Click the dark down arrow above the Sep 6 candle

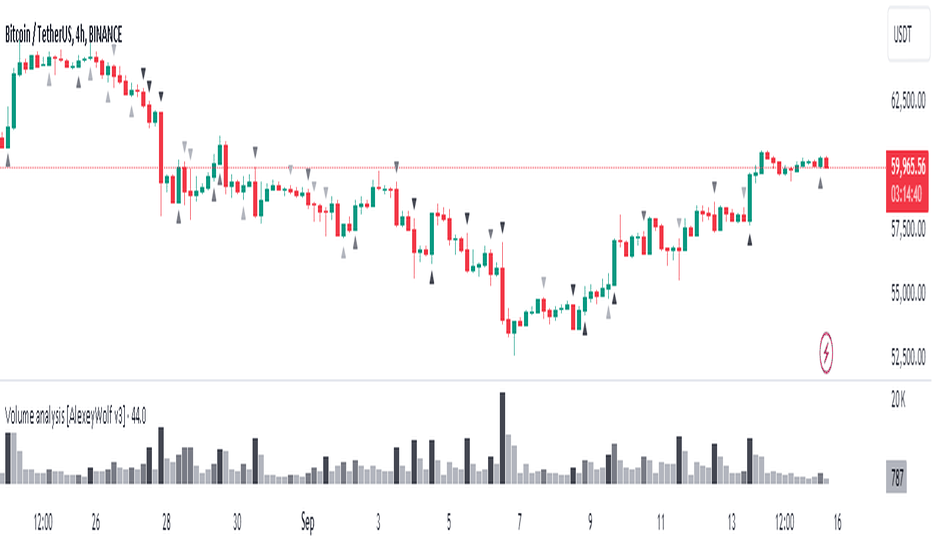tap(502, 227)
